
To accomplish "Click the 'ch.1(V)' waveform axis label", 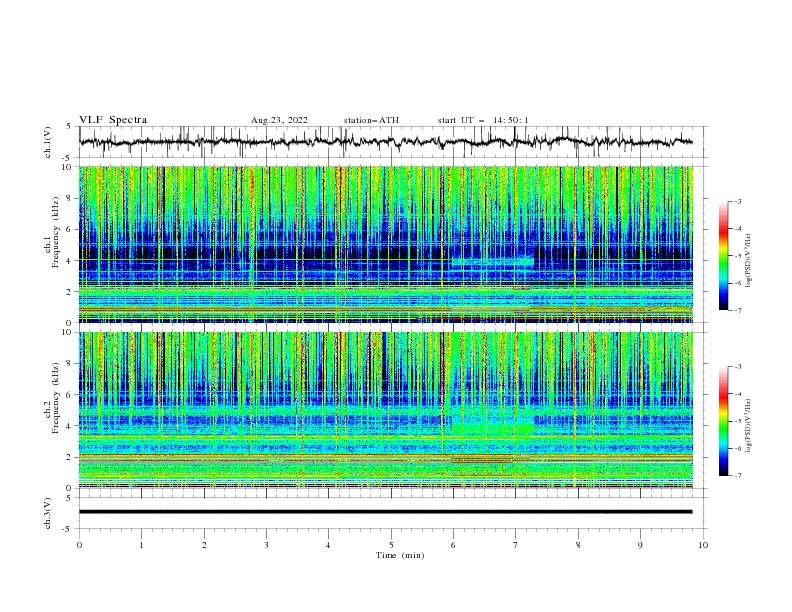I will pyautogui.click(x=48, y=142).
